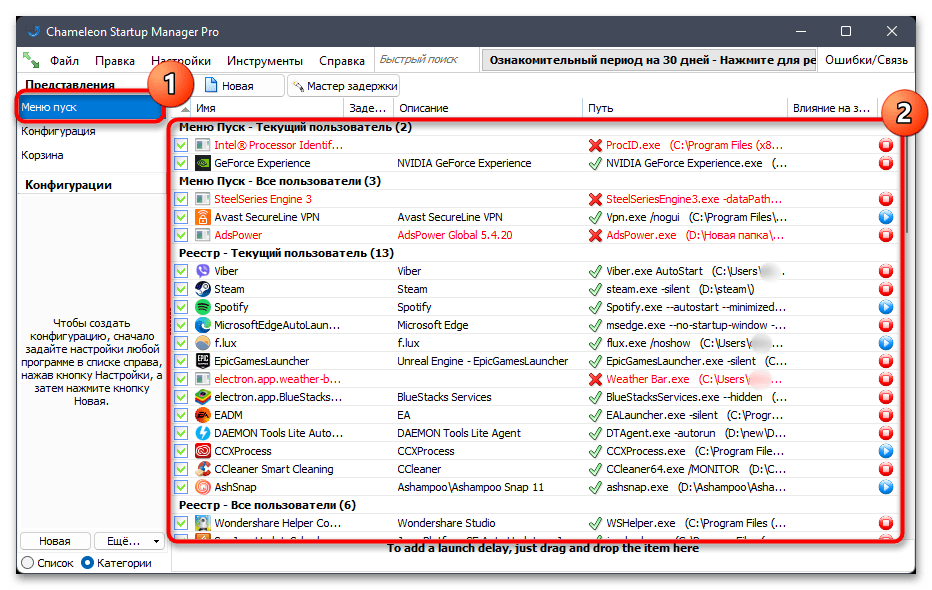Click the EA icon next to EADM
The width and height of the screenshot is (932, 590).
click(x=203, y=415)
